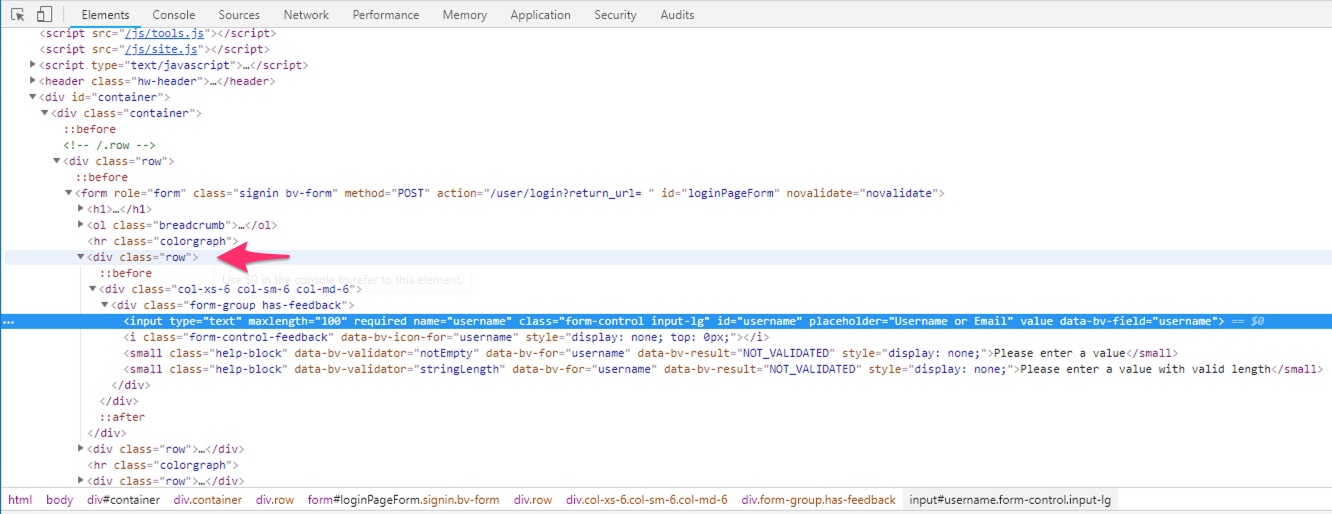This screenshot has width=1332, height=514.
Task: Select the ::after pseudo element row
Action: [122, 417]
